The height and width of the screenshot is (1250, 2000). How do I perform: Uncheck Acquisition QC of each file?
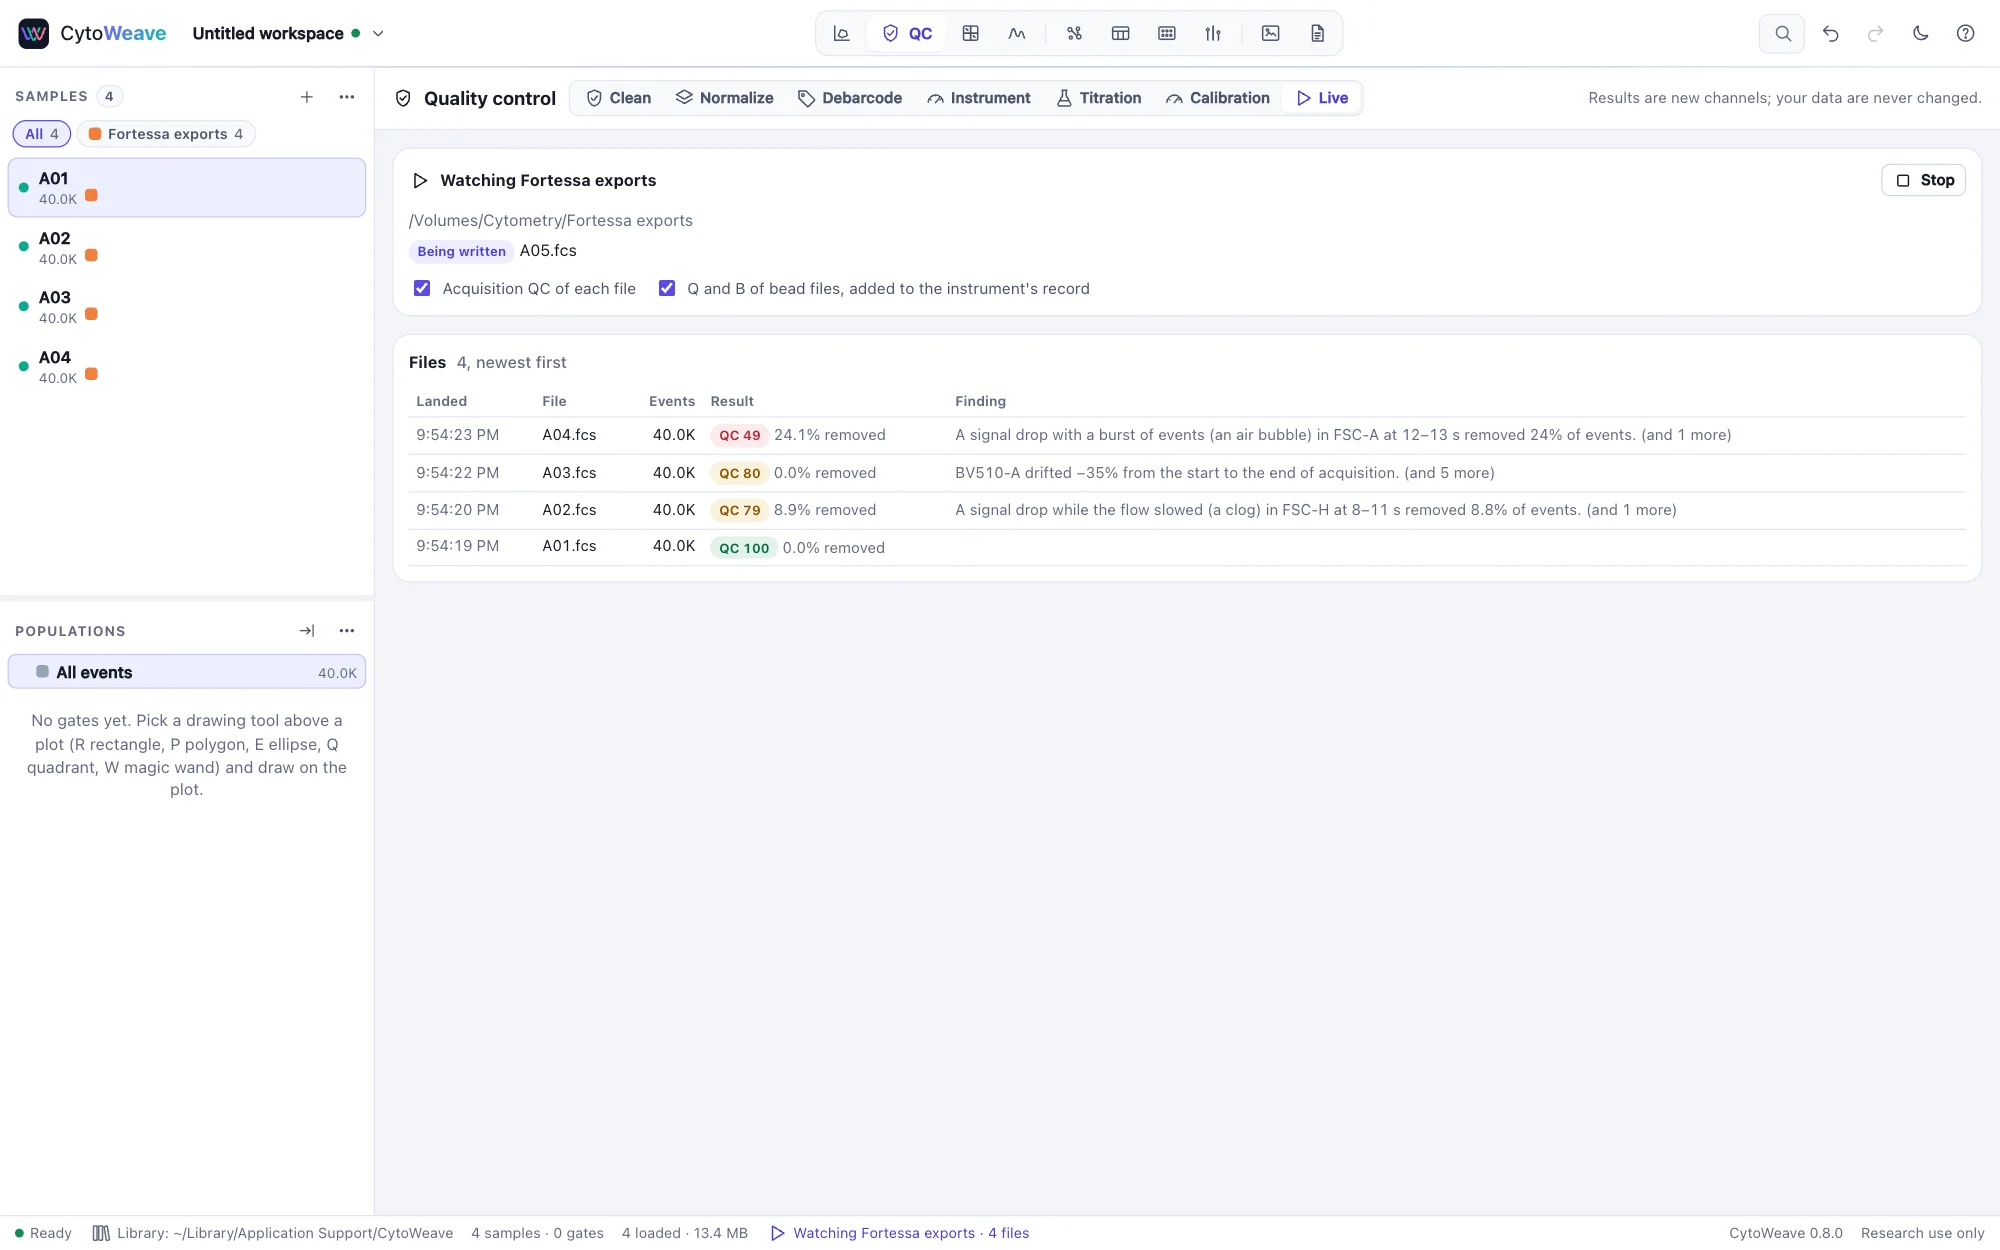[422, 288]
